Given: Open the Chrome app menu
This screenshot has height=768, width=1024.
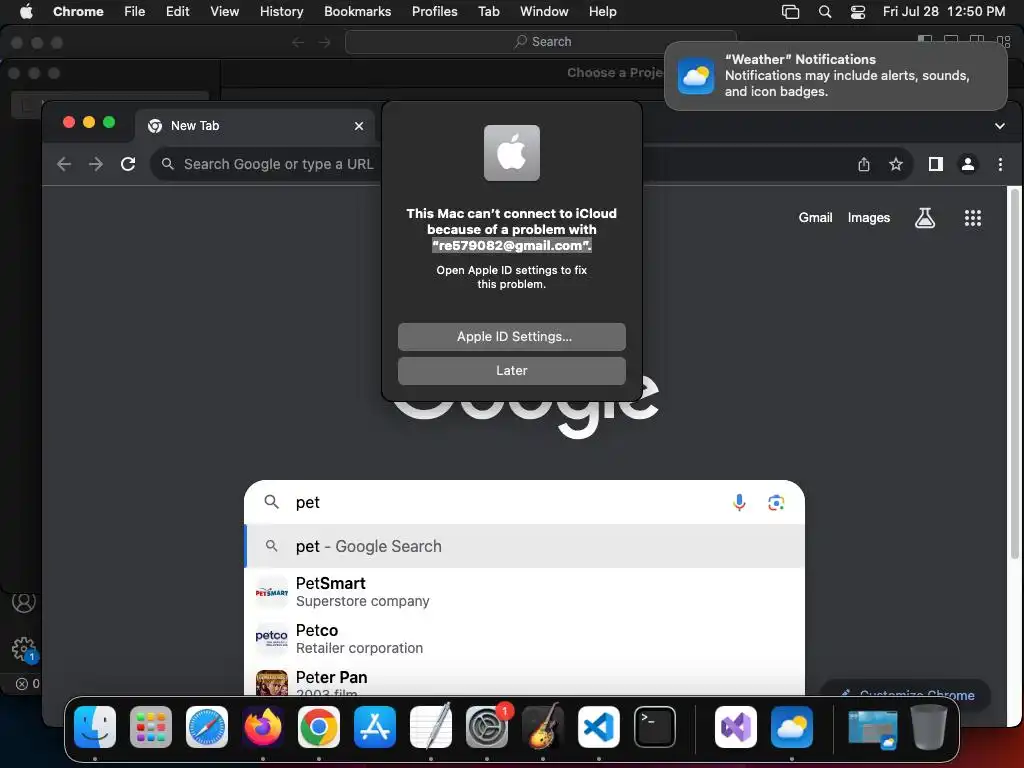Looking at the screenshot, I should pyautogui.click(x=78, y=12).
